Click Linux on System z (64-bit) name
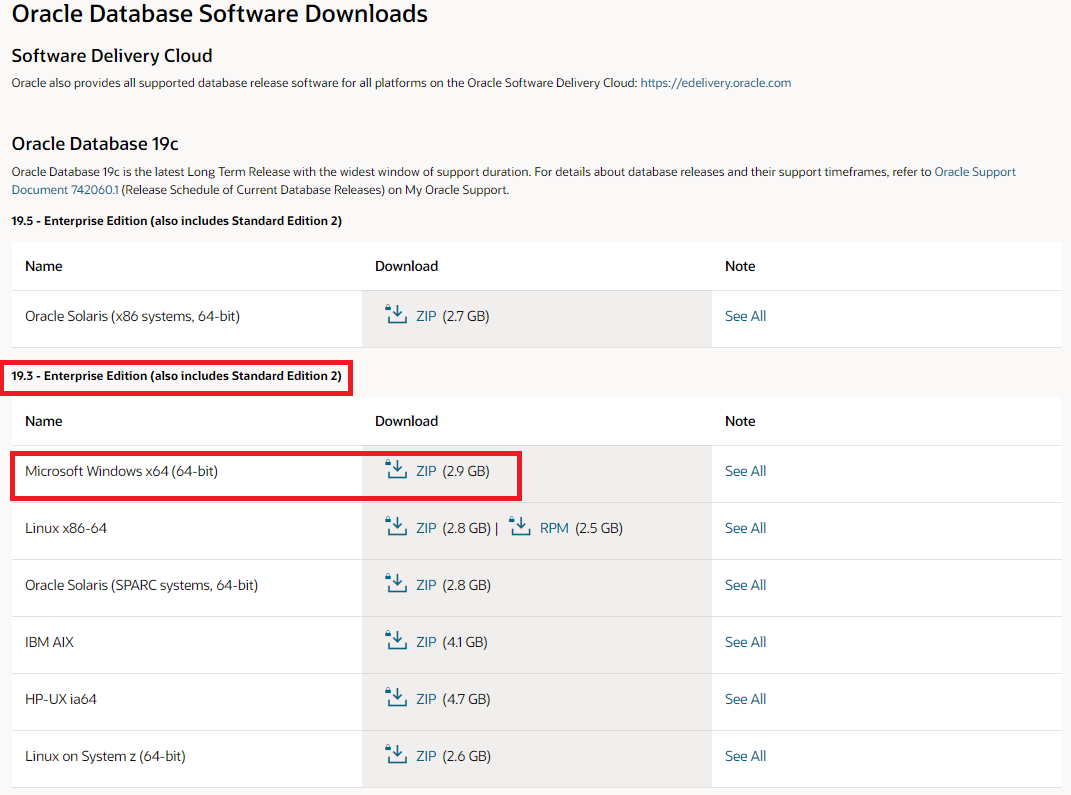Screen dimensions: 1071x795 point(105,756)
